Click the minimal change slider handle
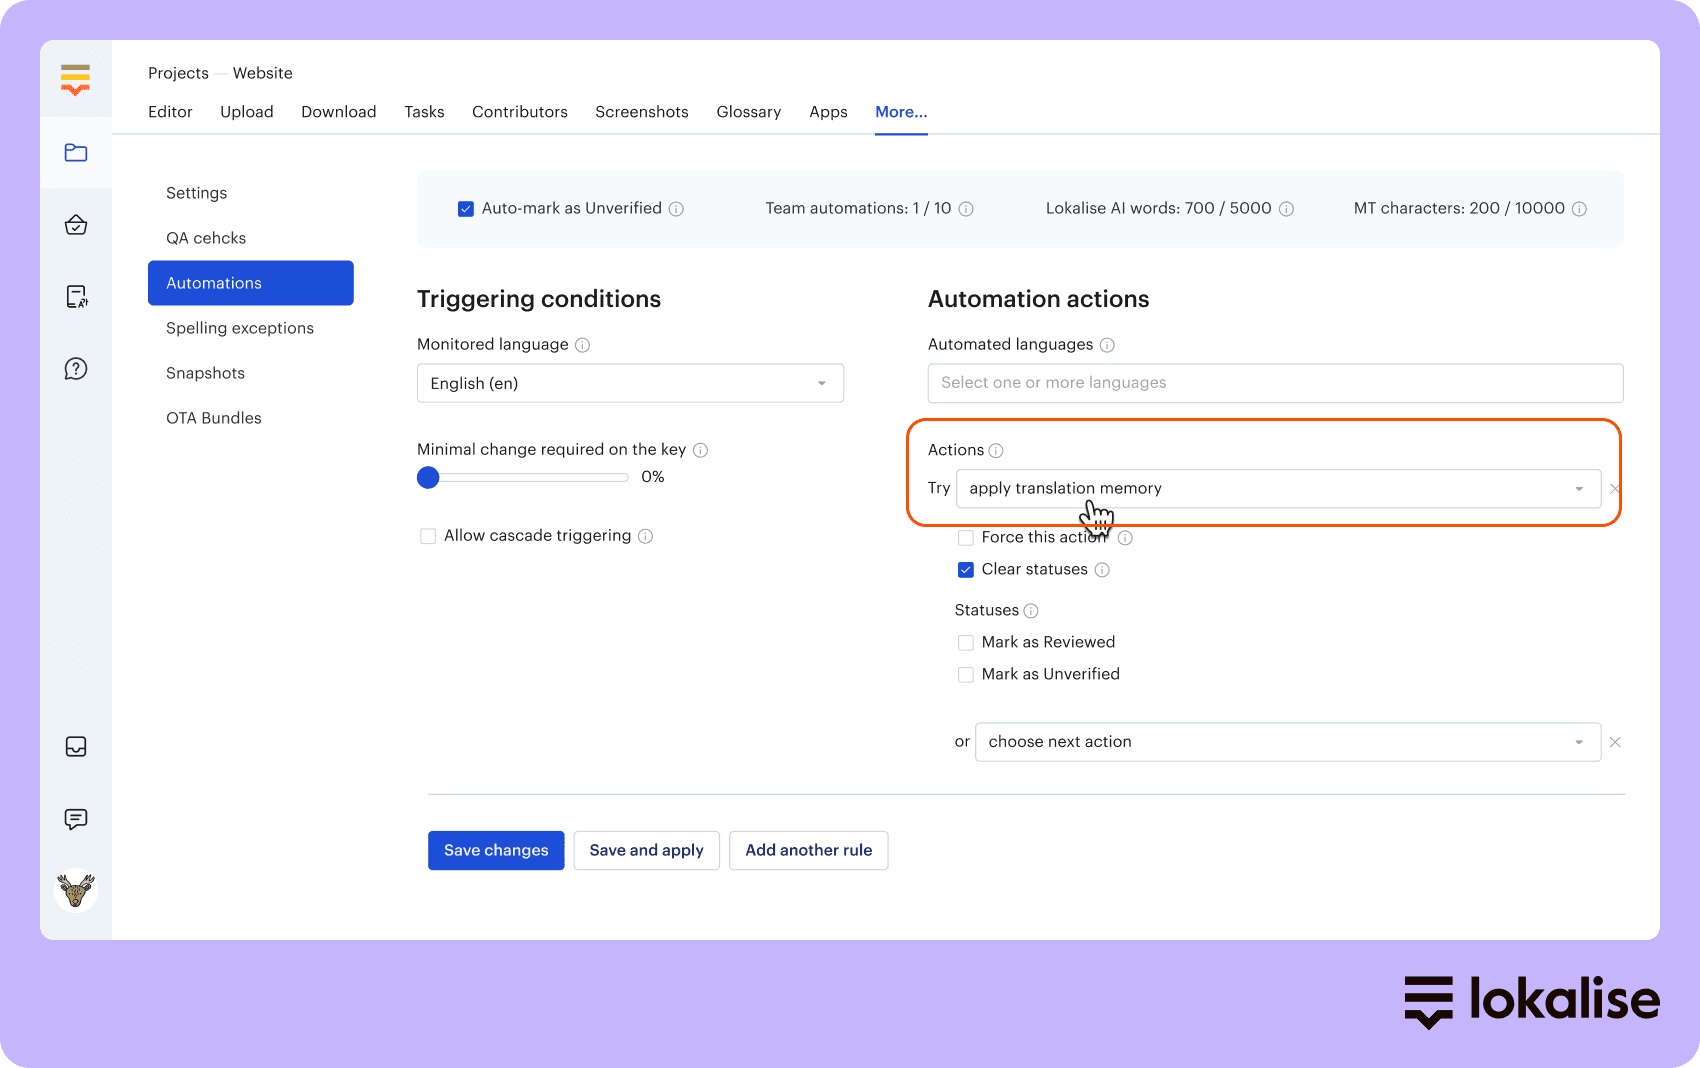The image size is (1700, 1068). (428, 478)
